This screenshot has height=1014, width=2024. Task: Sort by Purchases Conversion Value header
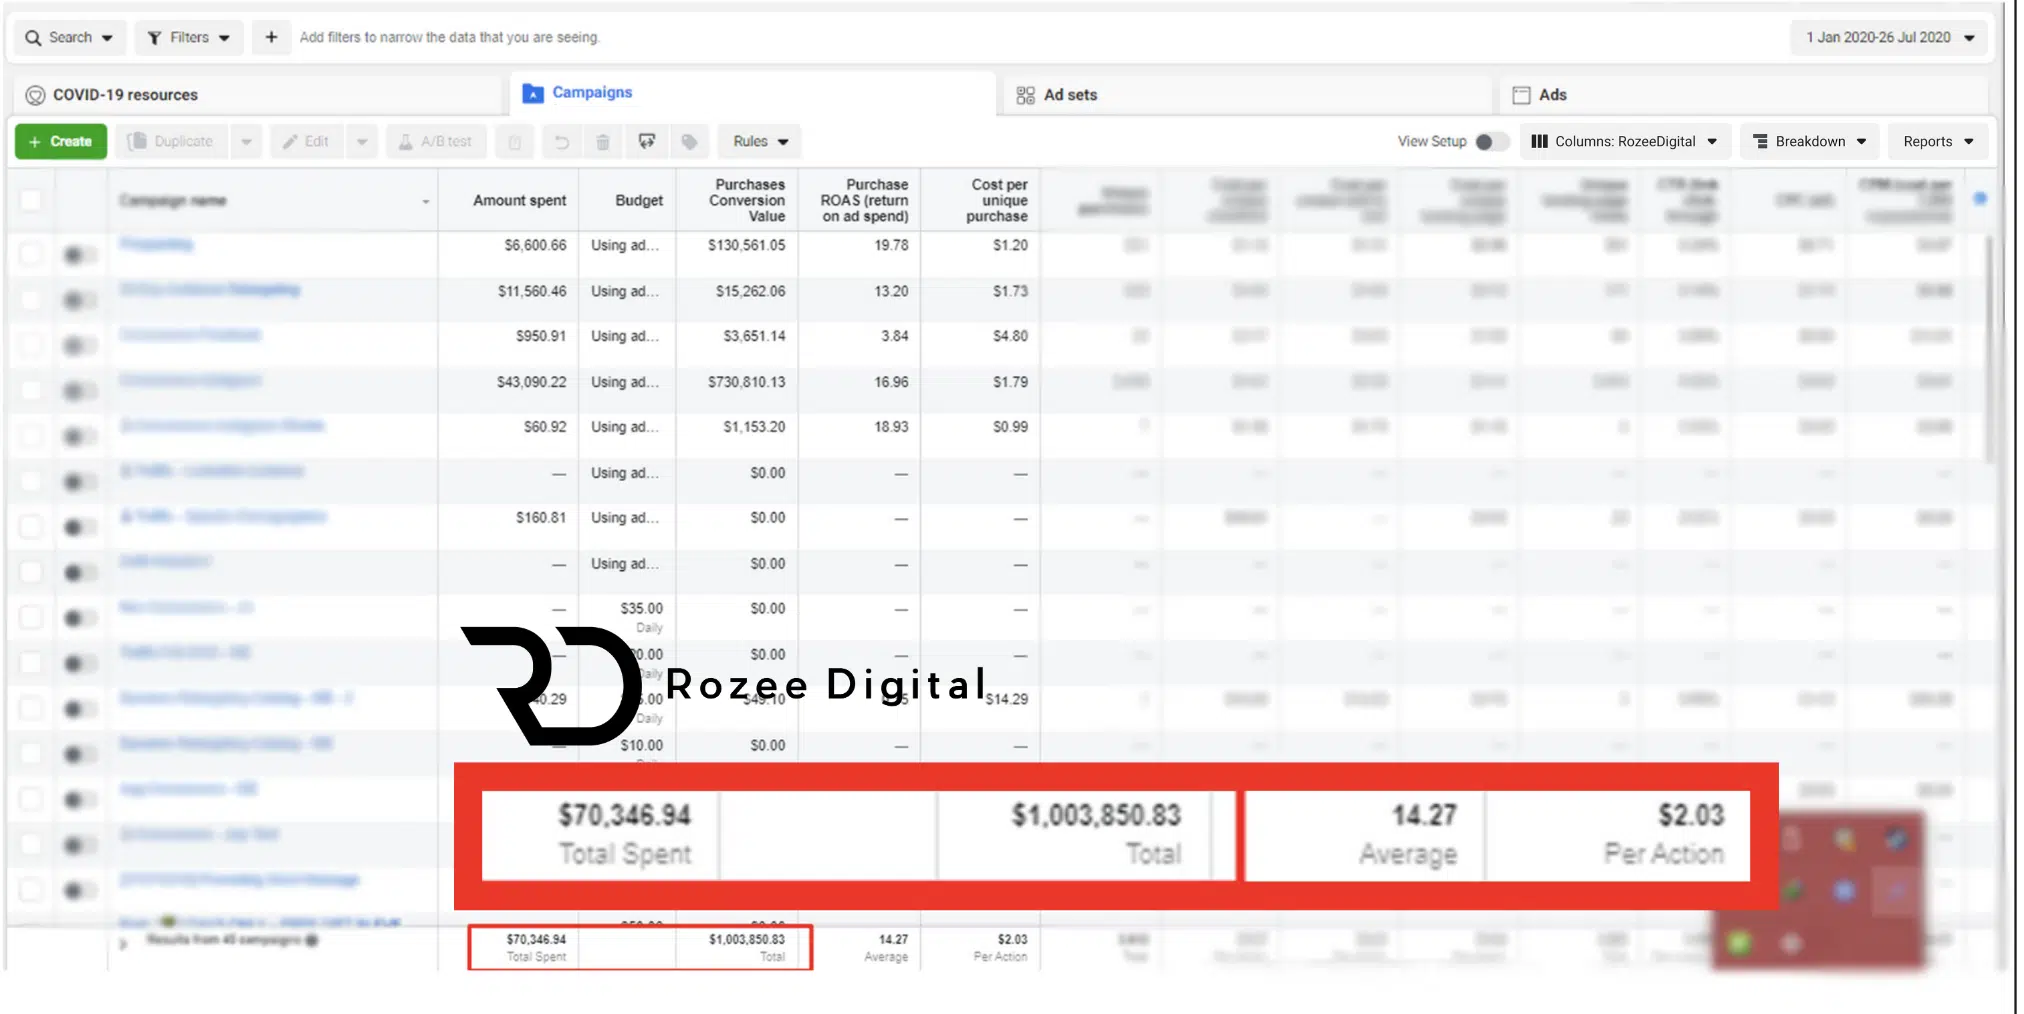(x=747, y=200)
